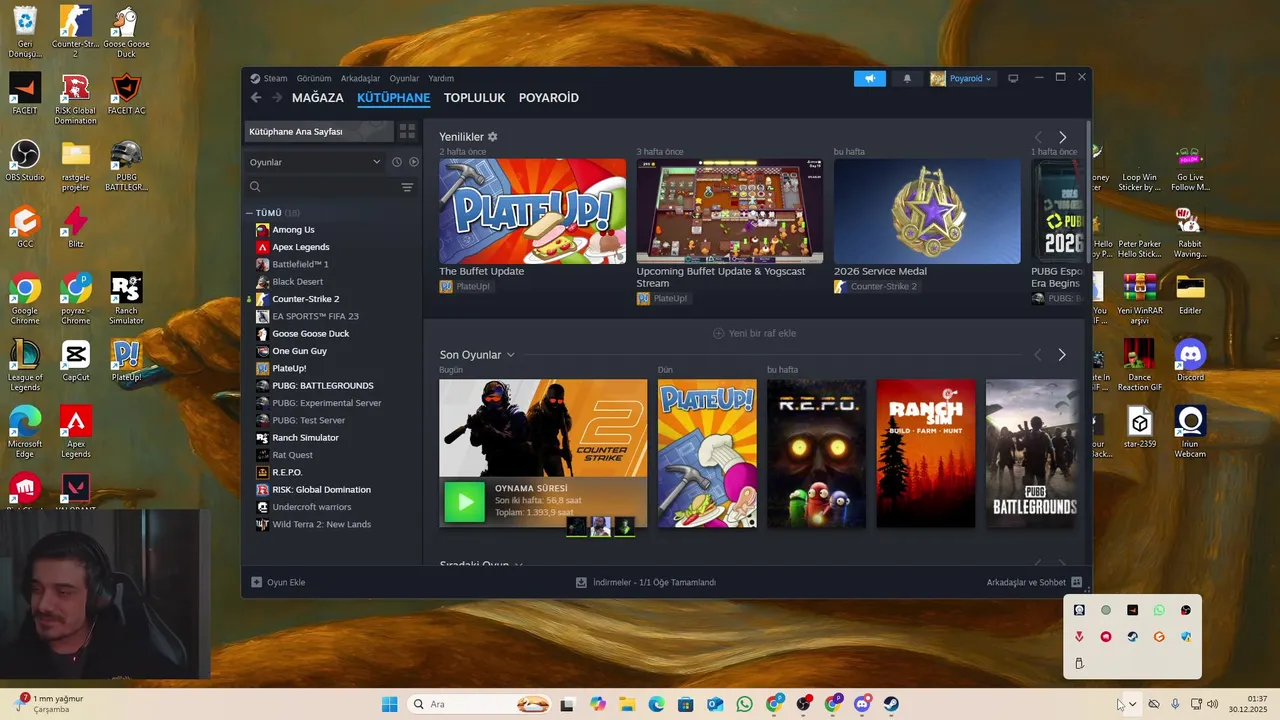Toggle microphone icon in system tray
This screenshot has height=720, width=1280.
1175,704
